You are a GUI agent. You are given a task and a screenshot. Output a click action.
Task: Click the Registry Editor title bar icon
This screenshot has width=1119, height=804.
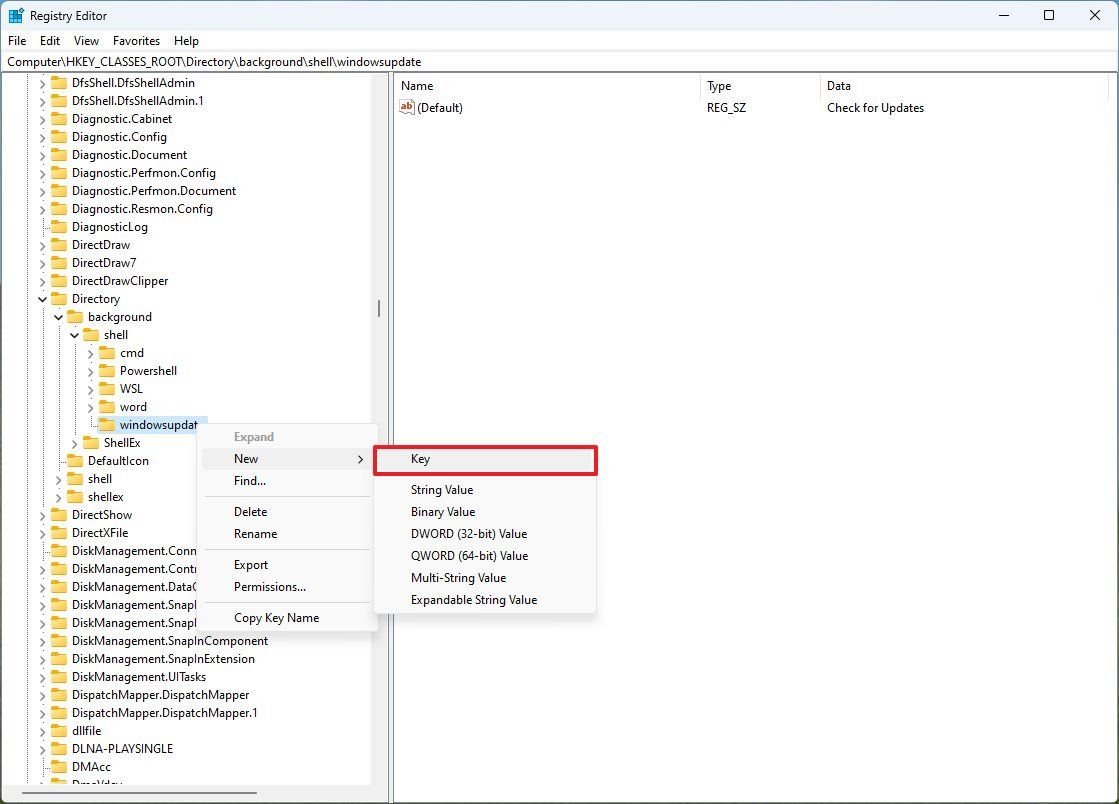point(16,15)
